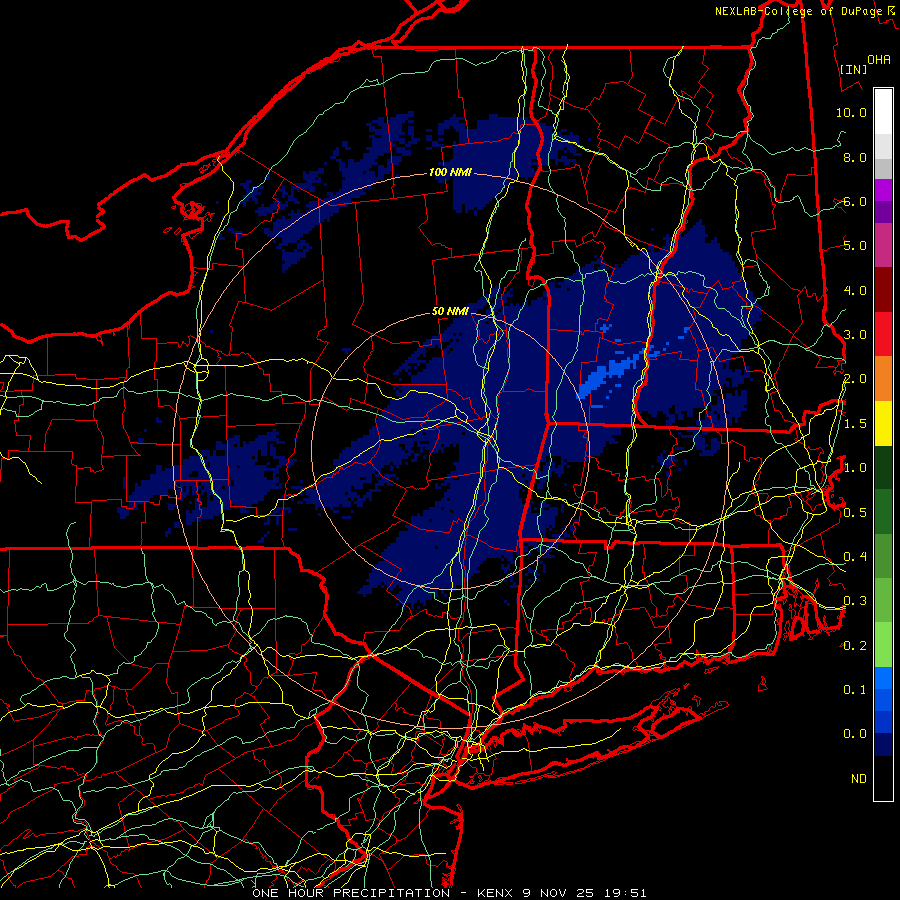
Task: Click the NEXLAB-College of DuPage credit text
Action: point(804,11)
